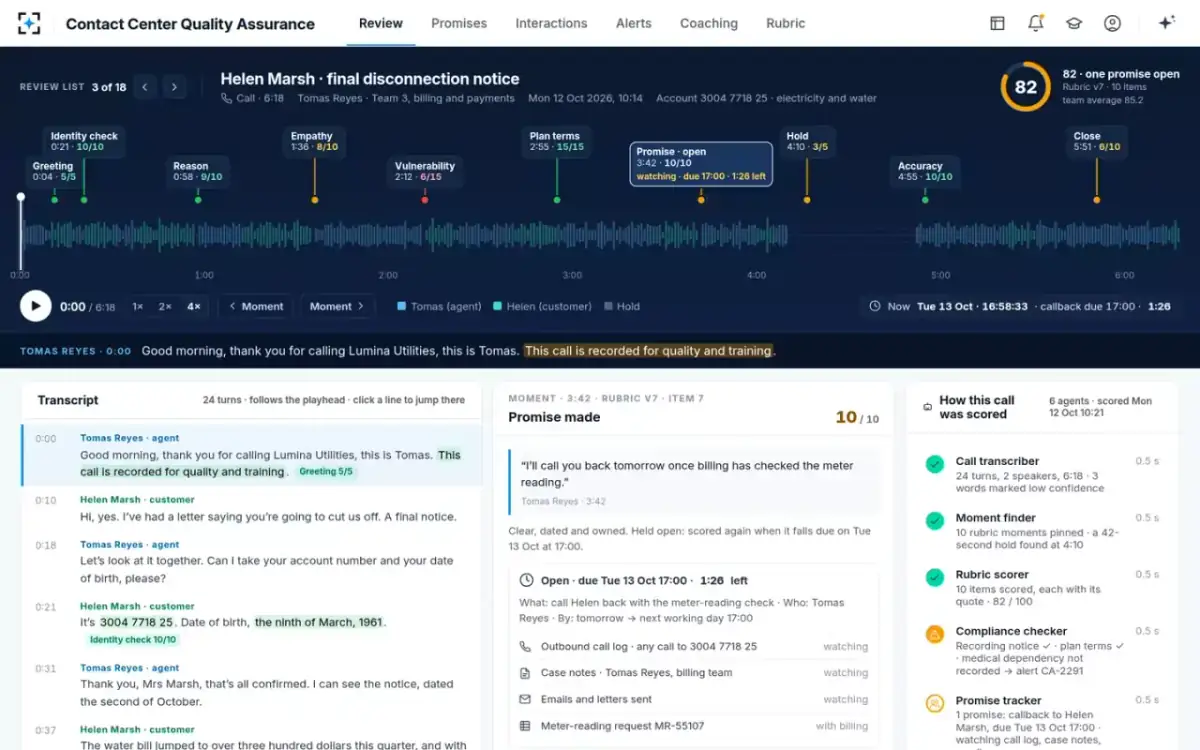
Task: Open the training graduation cap icon
Action: coord(1074,23)
